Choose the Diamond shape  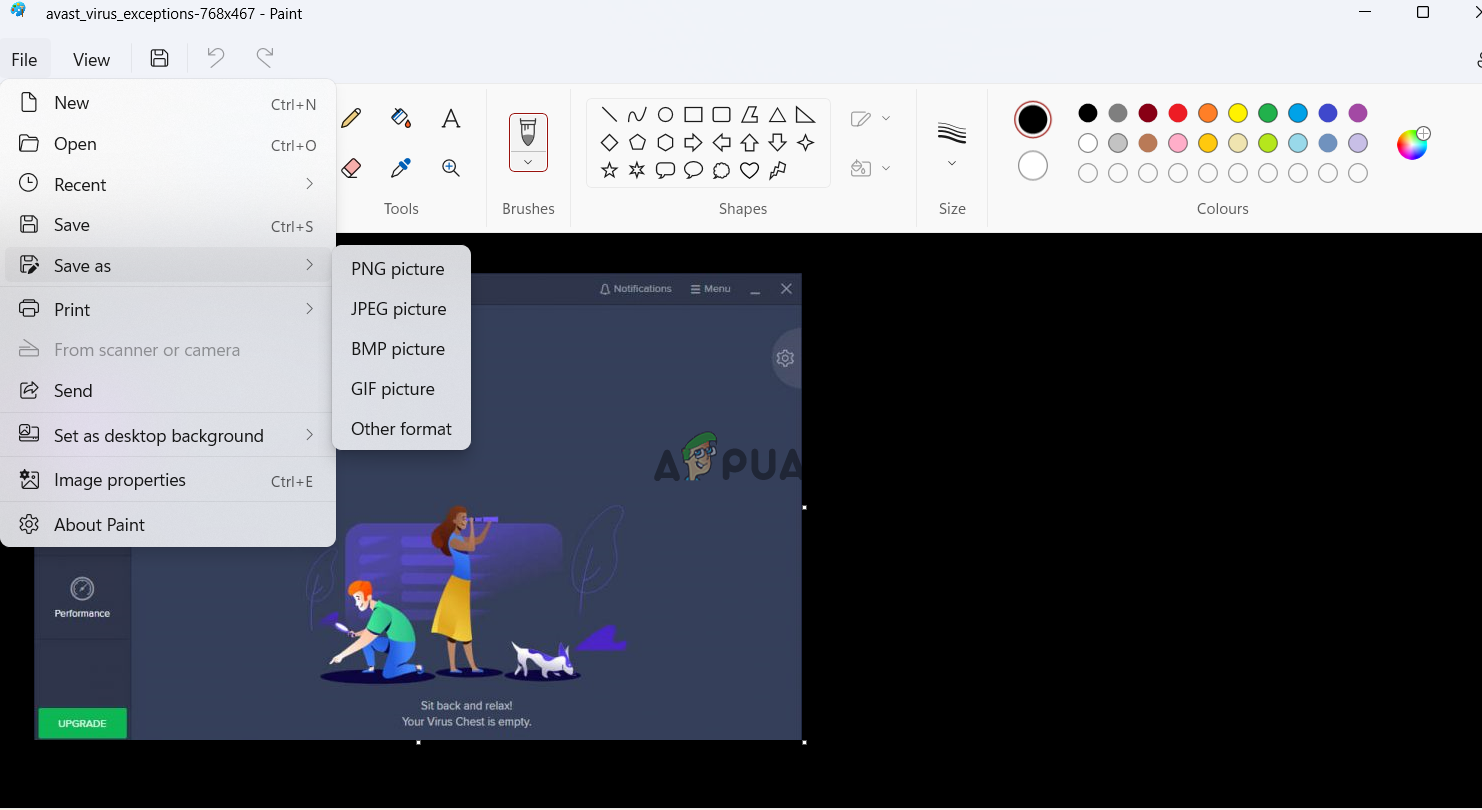609,143
